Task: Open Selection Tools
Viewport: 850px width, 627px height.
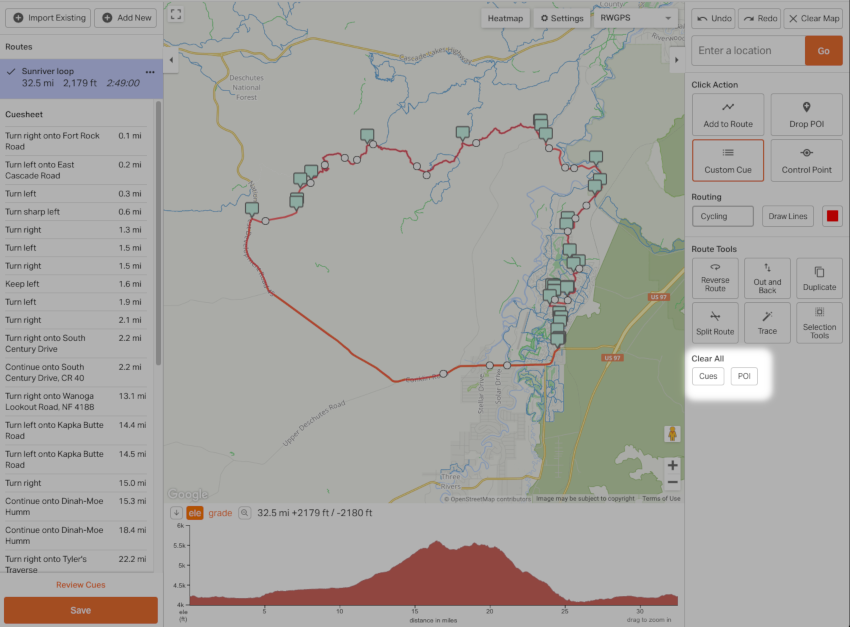Action: coord(819,323)
